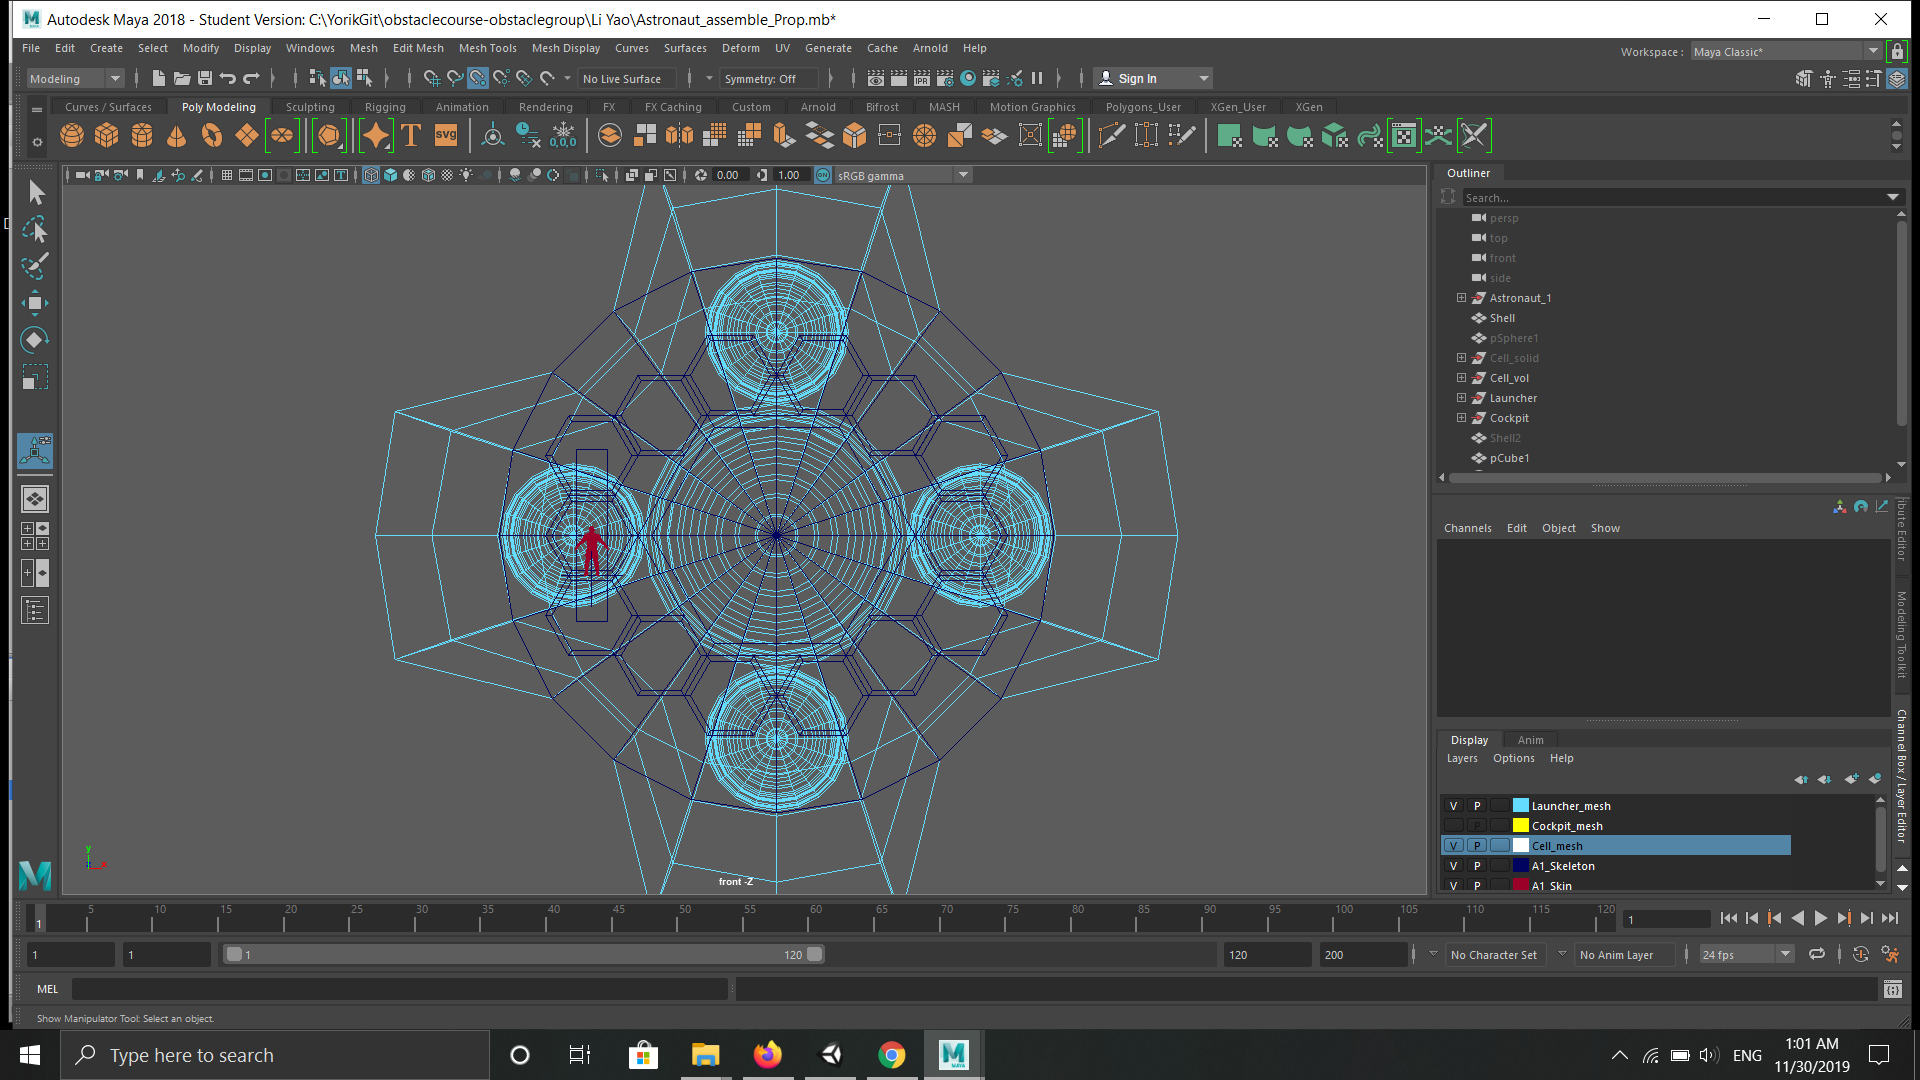Activate the Lasso Select tool
Image resolution: width=1920 pixels, height=1080 pixels.
tap(34, 230)
